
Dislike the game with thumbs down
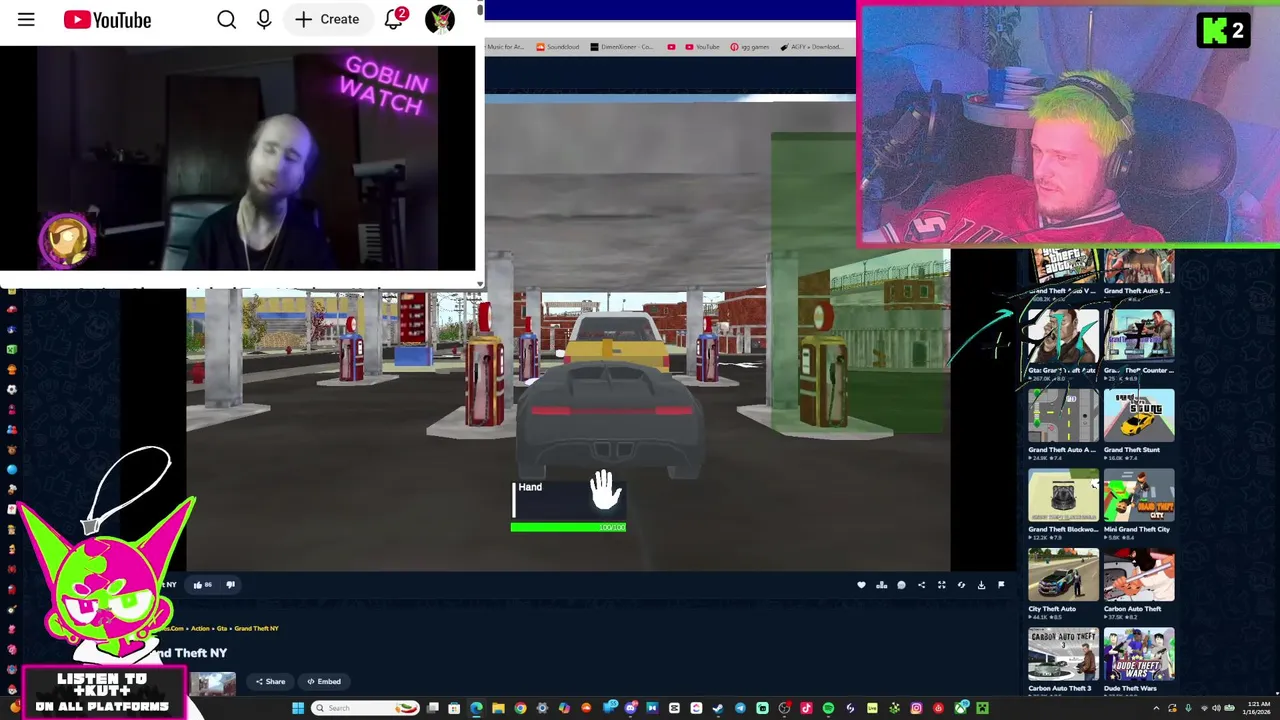(x=231, y=585)
